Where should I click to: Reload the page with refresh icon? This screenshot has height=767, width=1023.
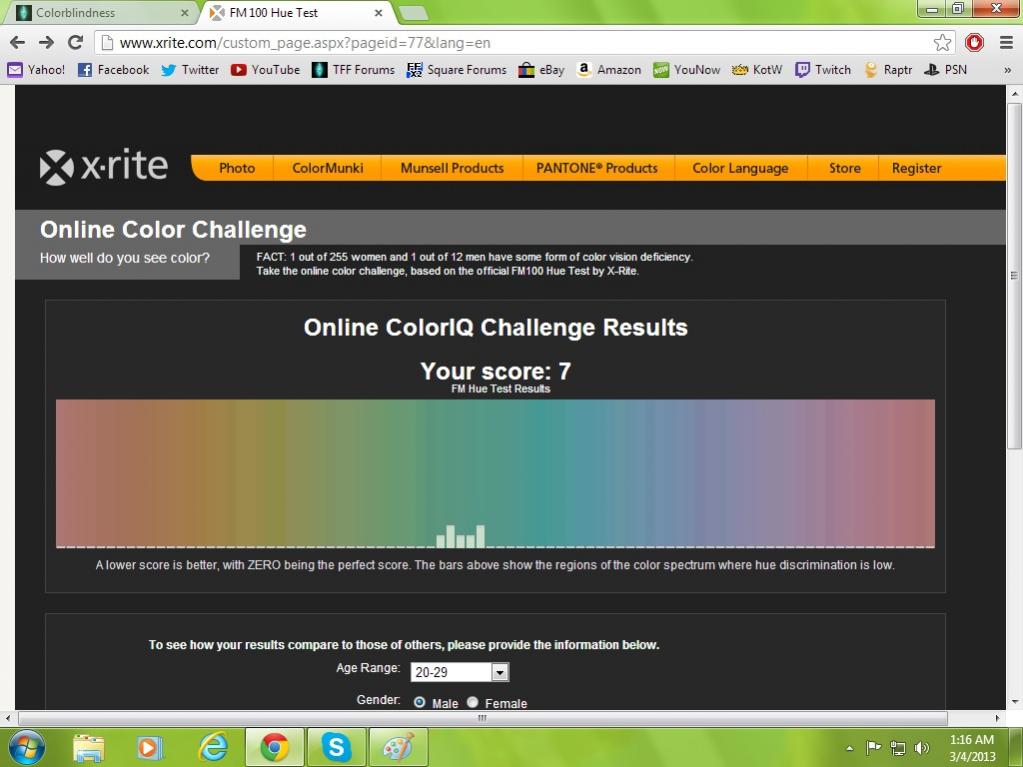pos(76,43)
